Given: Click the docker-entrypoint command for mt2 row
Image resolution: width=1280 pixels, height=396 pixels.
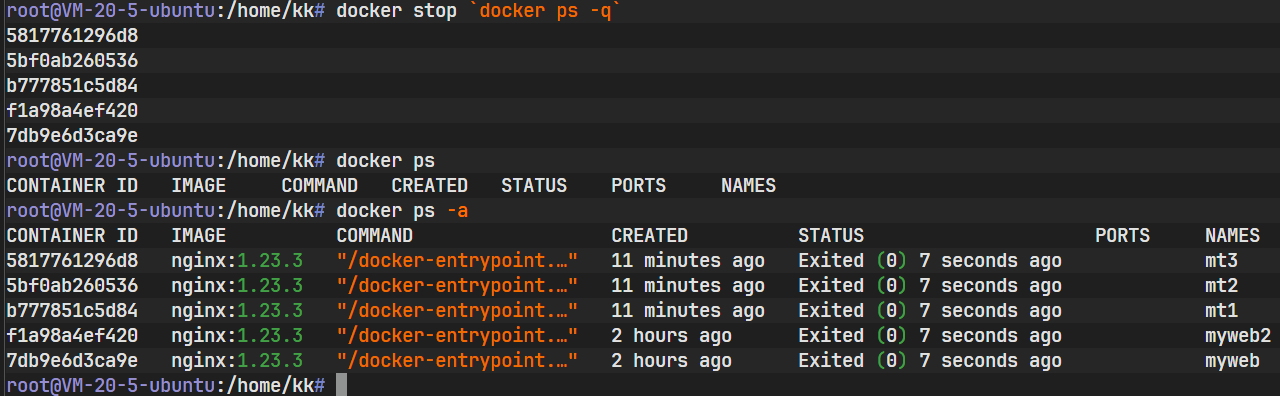Looking at the screenshot, I should (x=458, y=286).
